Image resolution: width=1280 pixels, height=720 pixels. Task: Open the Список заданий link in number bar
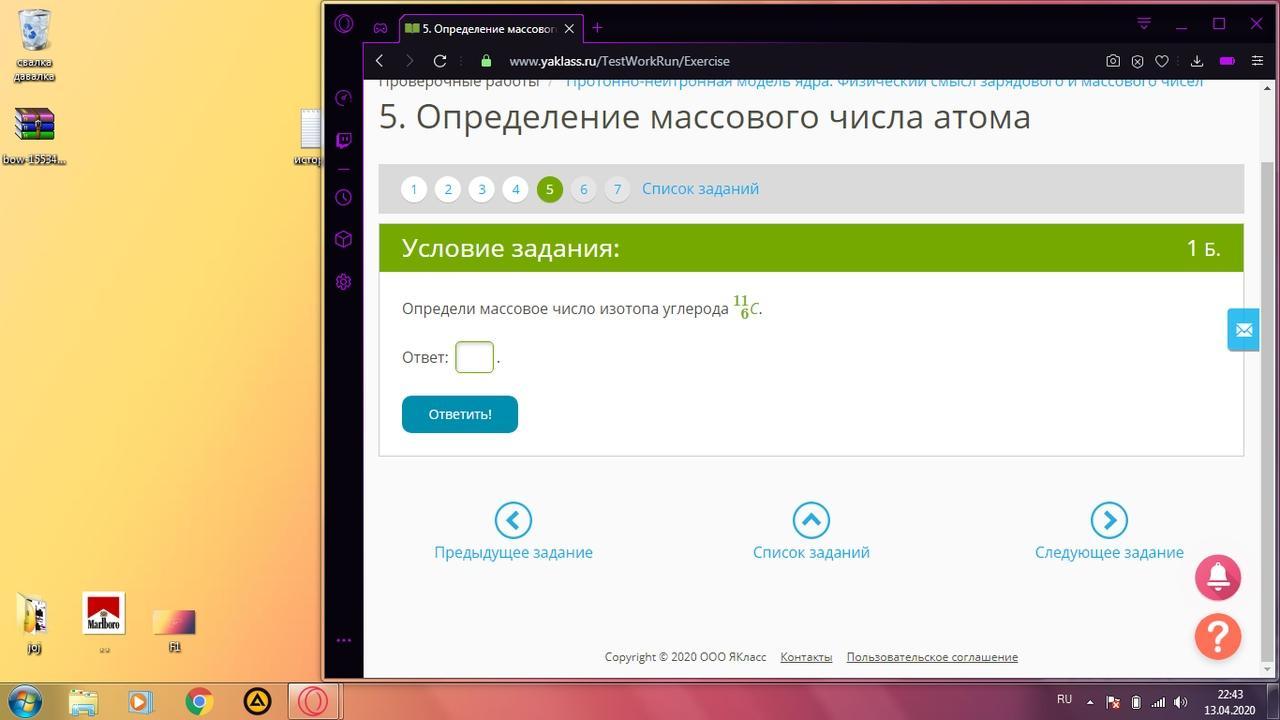point(700,189)
